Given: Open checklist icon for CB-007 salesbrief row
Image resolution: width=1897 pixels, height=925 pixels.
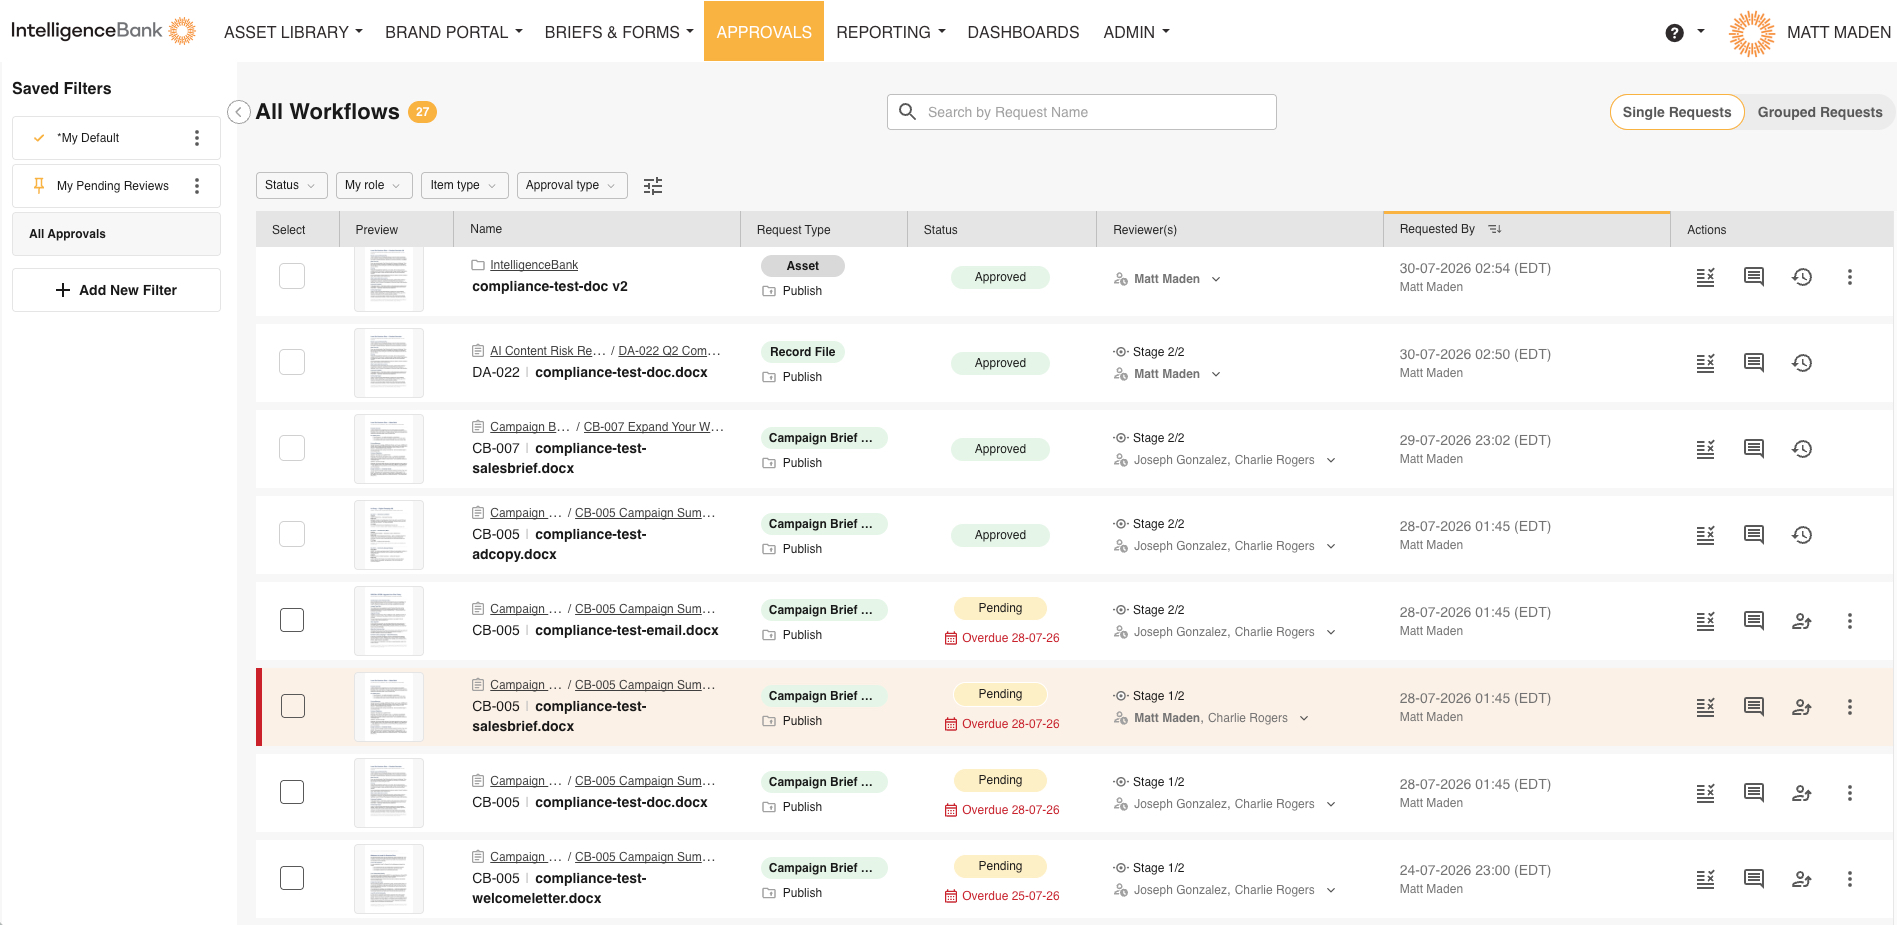Looking at the screenshot, I should pyautogui.click(x=1706, y=449).
